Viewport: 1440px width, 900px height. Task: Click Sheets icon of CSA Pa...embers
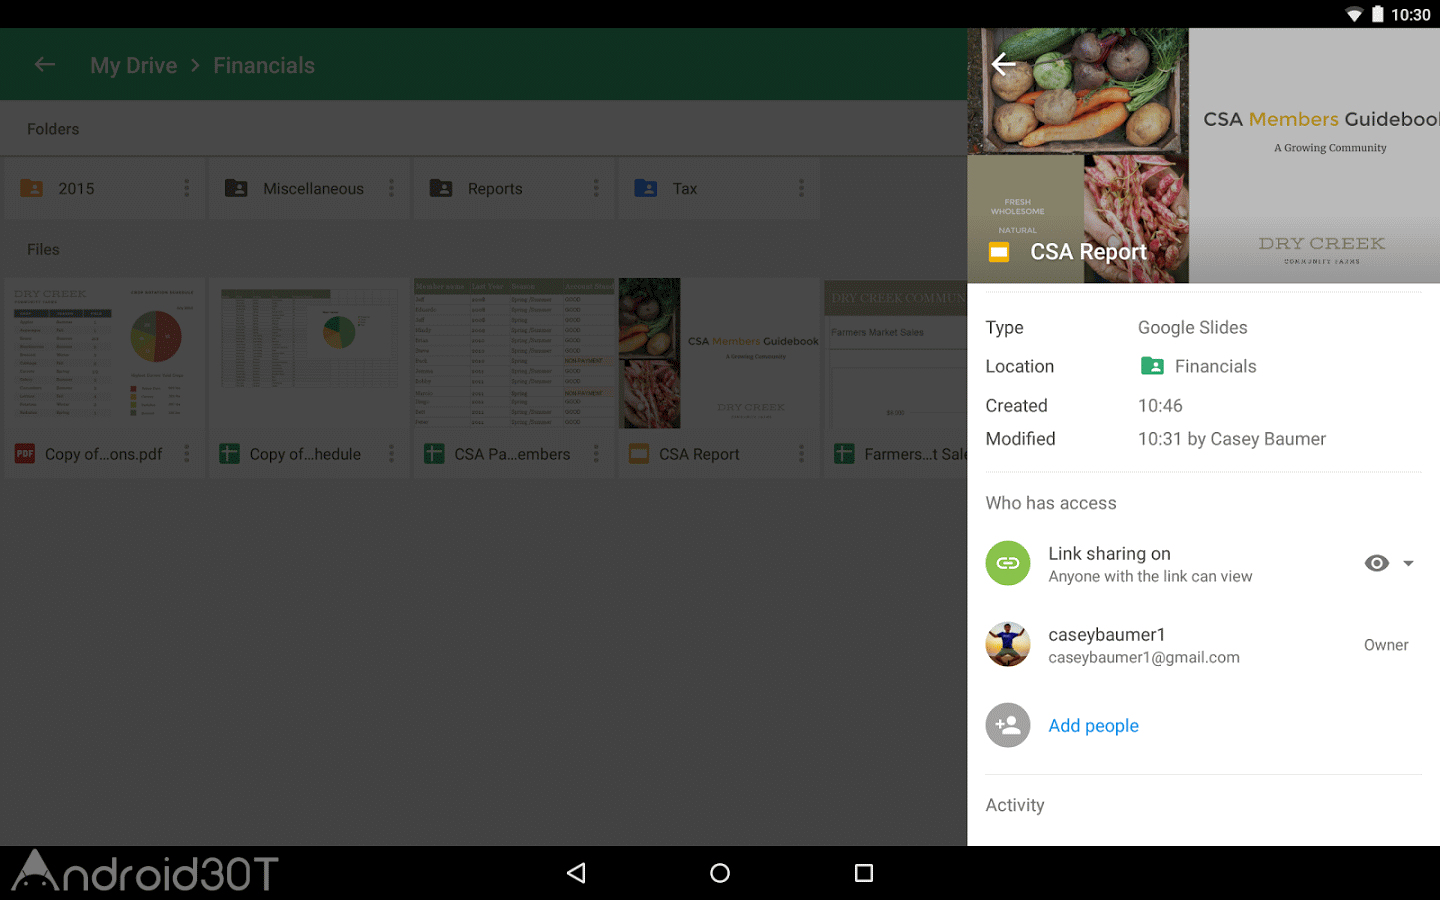click(x=434, y=454)
